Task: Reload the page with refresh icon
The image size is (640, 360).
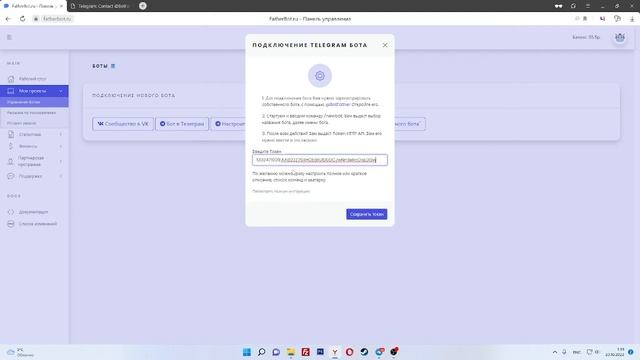Action: [x=22, y=19]
